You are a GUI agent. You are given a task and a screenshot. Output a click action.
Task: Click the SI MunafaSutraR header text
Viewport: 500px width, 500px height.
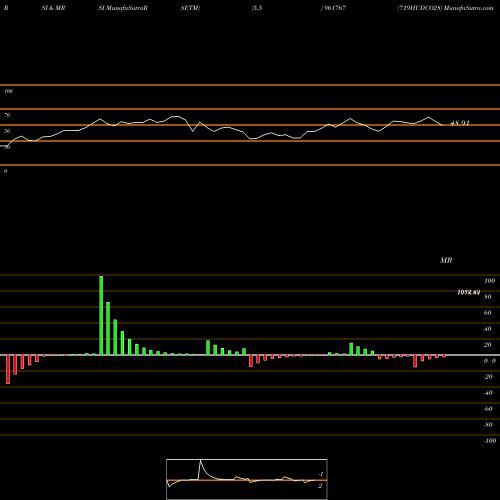tap(123, 8)
